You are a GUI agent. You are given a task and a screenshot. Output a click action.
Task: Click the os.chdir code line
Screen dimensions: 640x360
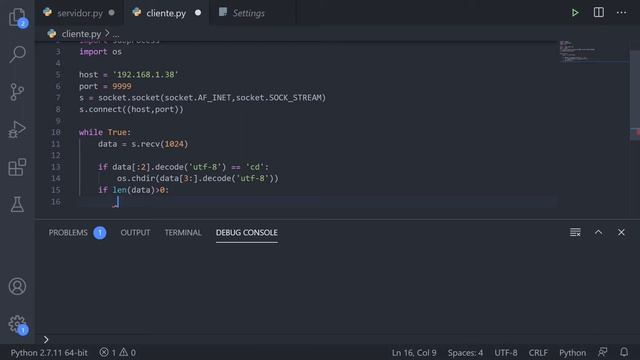[x=198, y=178]
